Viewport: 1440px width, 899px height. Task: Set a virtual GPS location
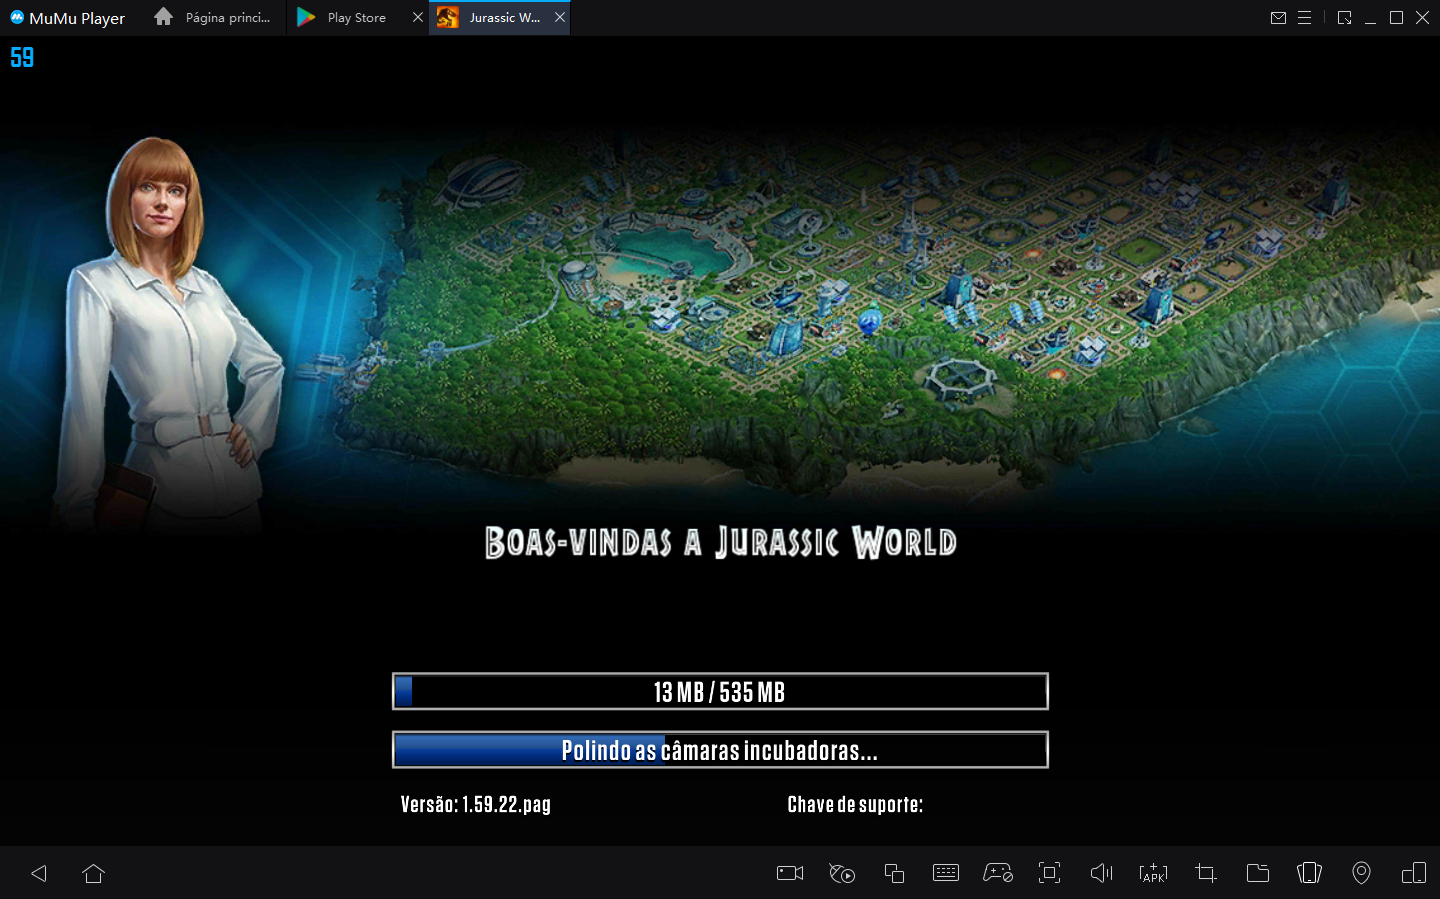tap(1361, 873)
